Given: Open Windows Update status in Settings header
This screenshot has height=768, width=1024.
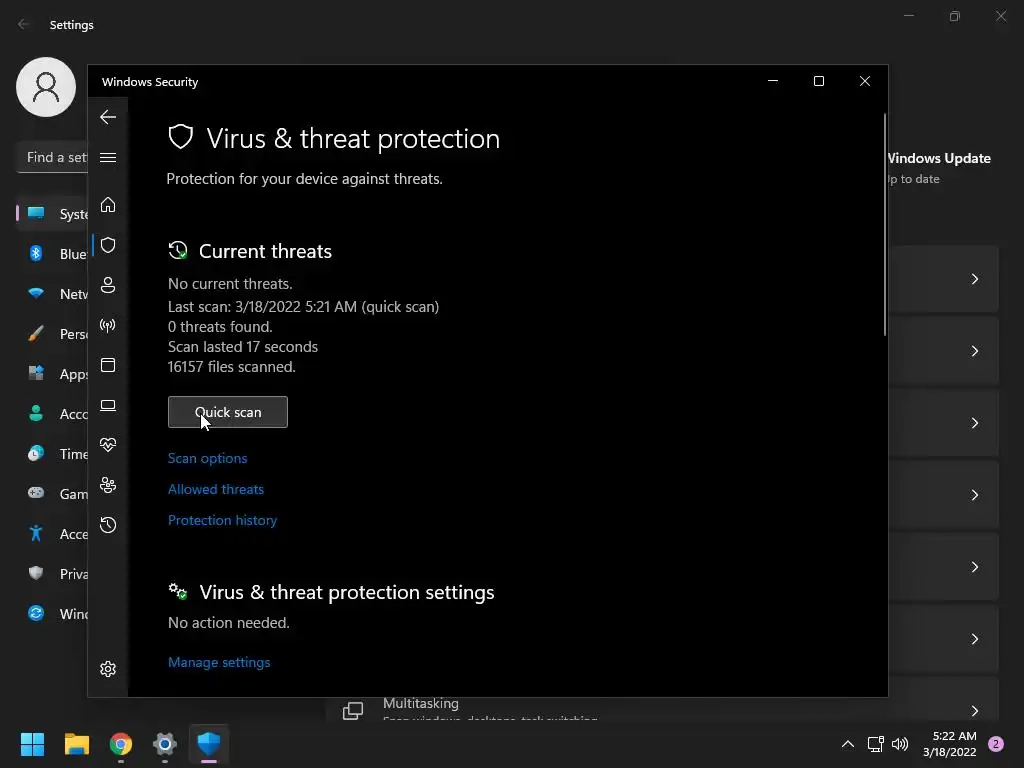Looking at the screenshot, I should pos(940,168).
